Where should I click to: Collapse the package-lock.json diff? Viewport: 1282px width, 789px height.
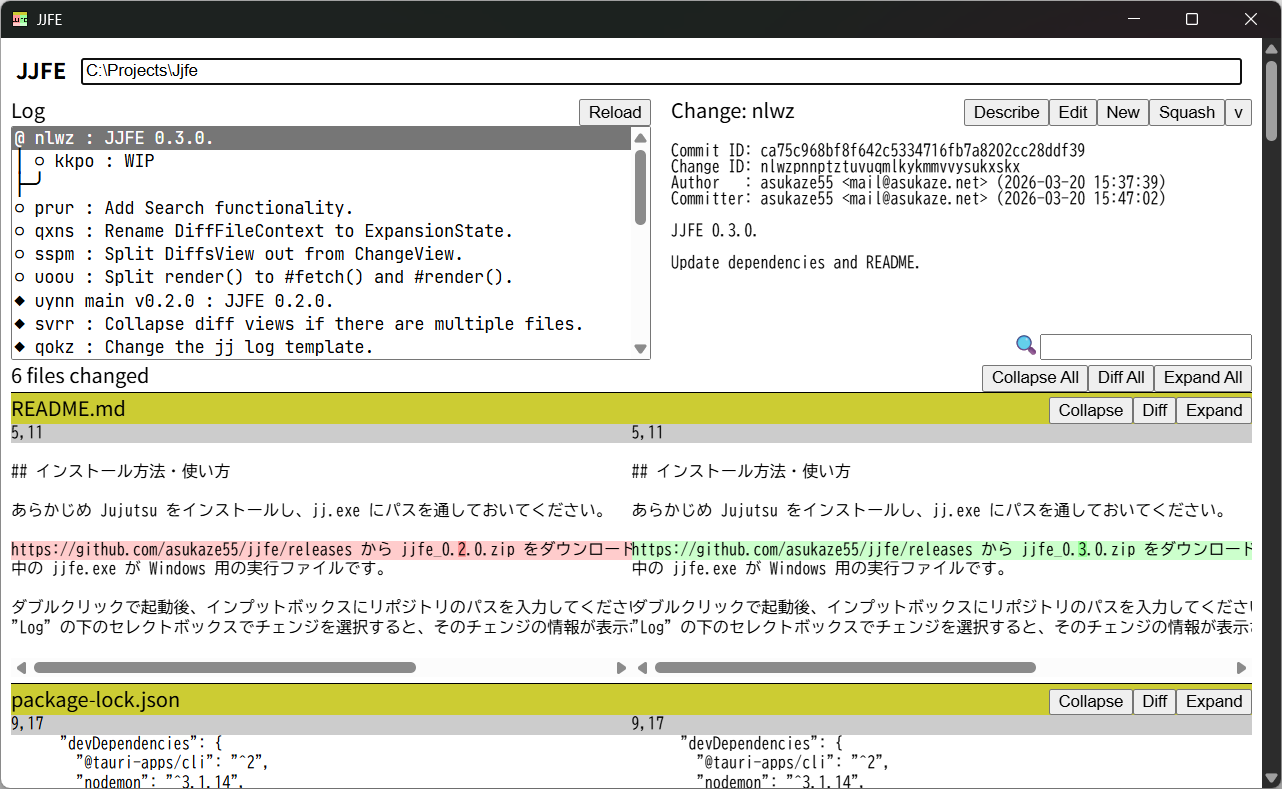1091,701
